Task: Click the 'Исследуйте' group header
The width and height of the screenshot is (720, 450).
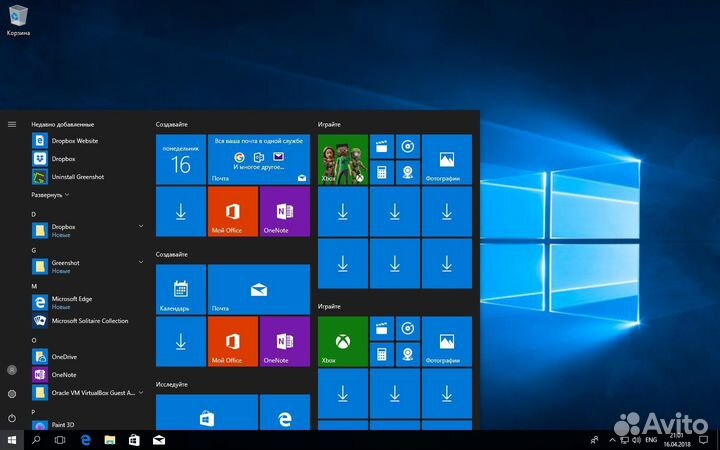Action: (x=171, y=384)
